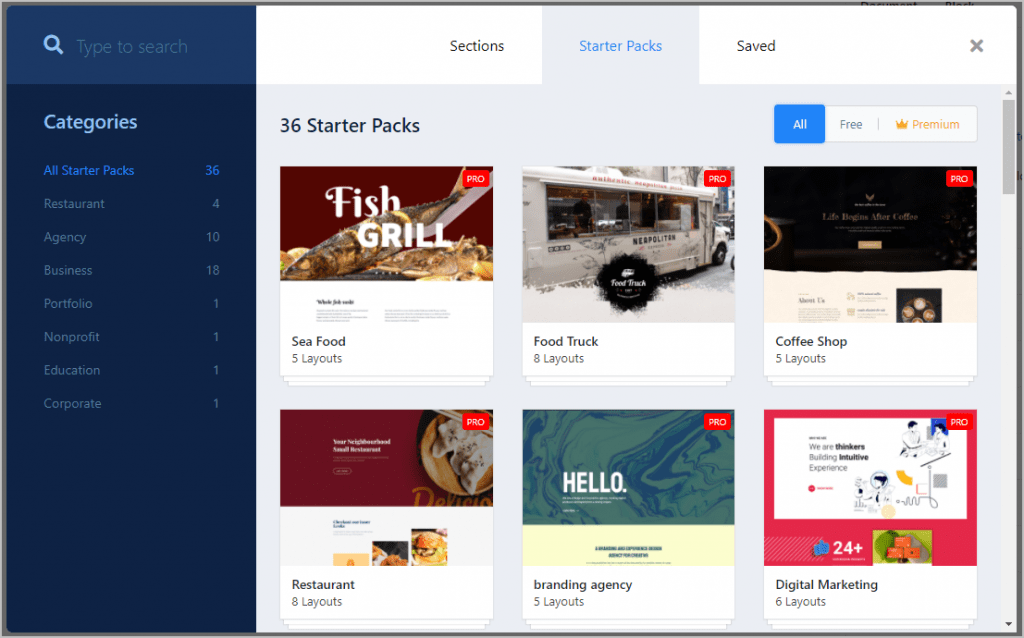Click the PRO badge on Coffee Shop

pos(960,179)
